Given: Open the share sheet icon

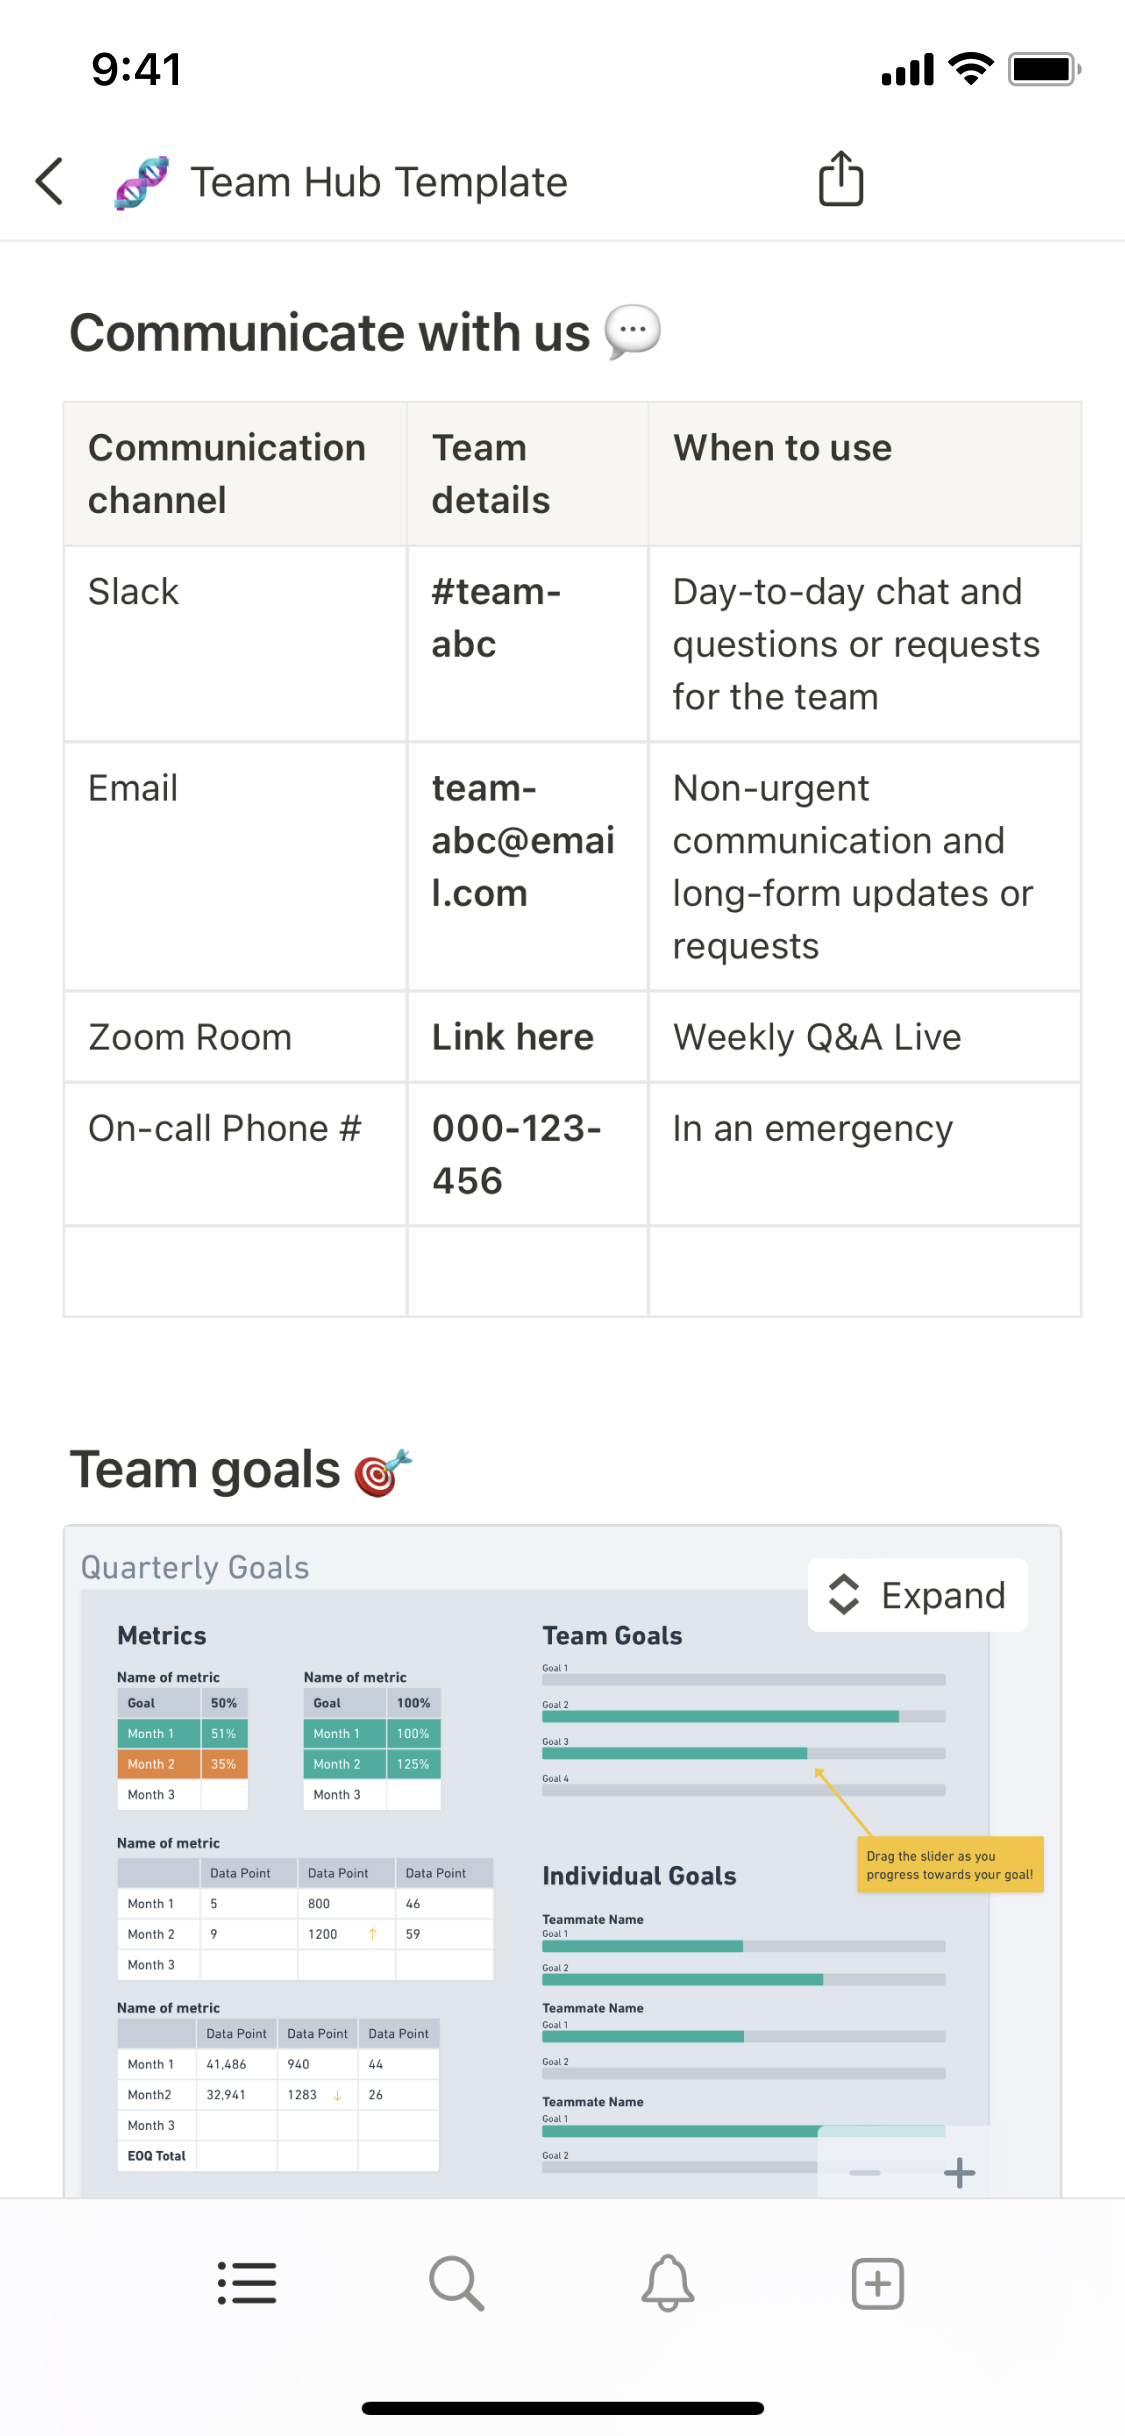Looking at the screenshot, I should [841, 180].
